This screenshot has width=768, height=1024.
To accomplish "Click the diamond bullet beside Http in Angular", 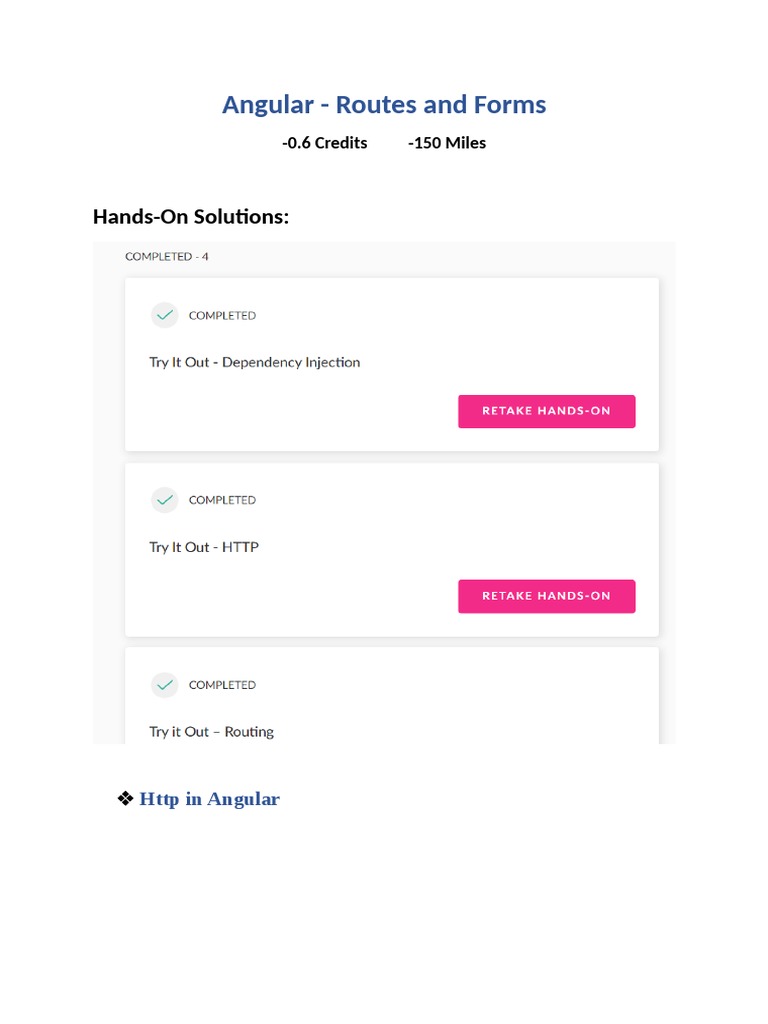I will pos(125,798).
